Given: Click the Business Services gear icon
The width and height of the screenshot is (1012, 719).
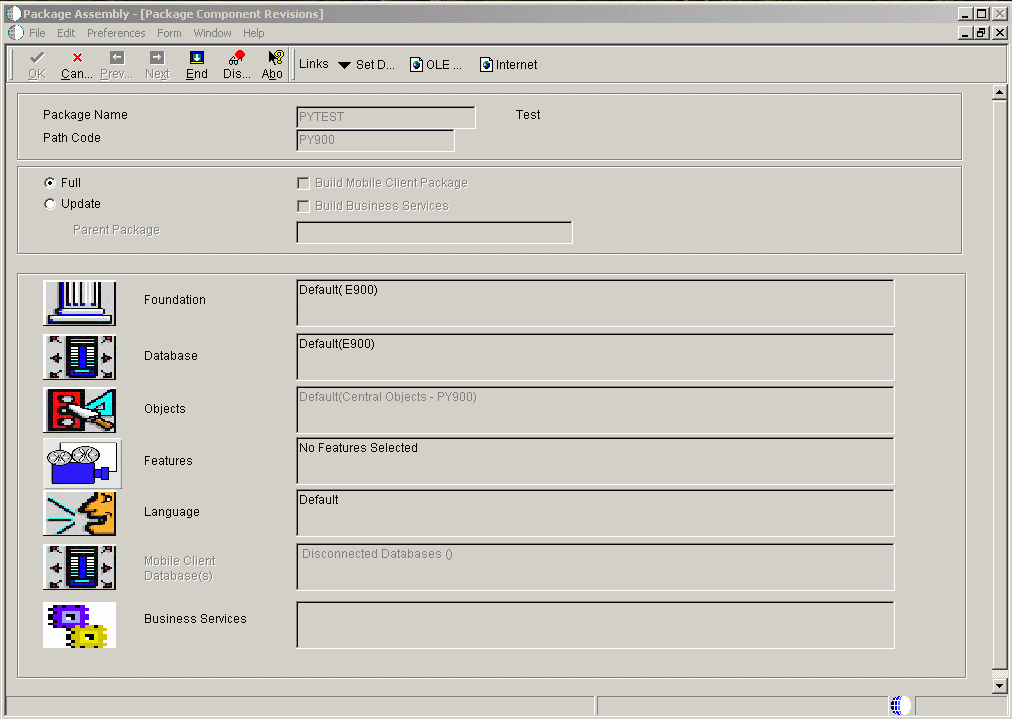Looking at the screenshot, I should point(80,624).
